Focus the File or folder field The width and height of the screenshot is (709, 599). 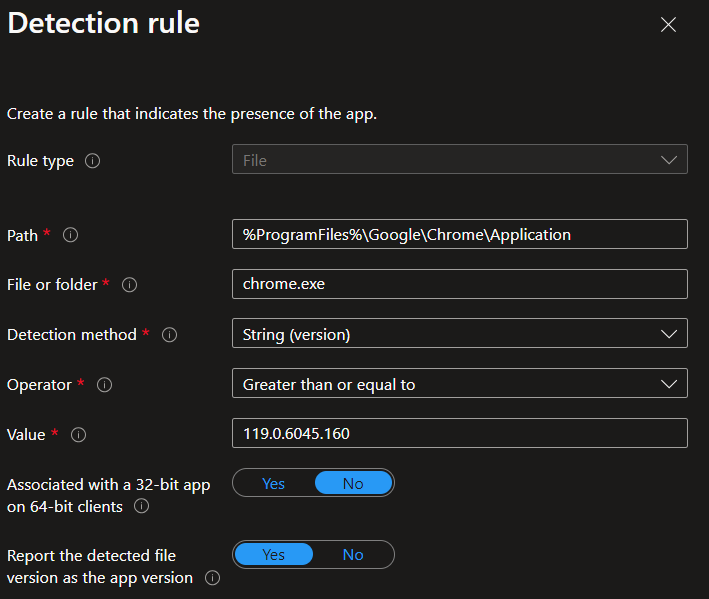click(460, 284)
